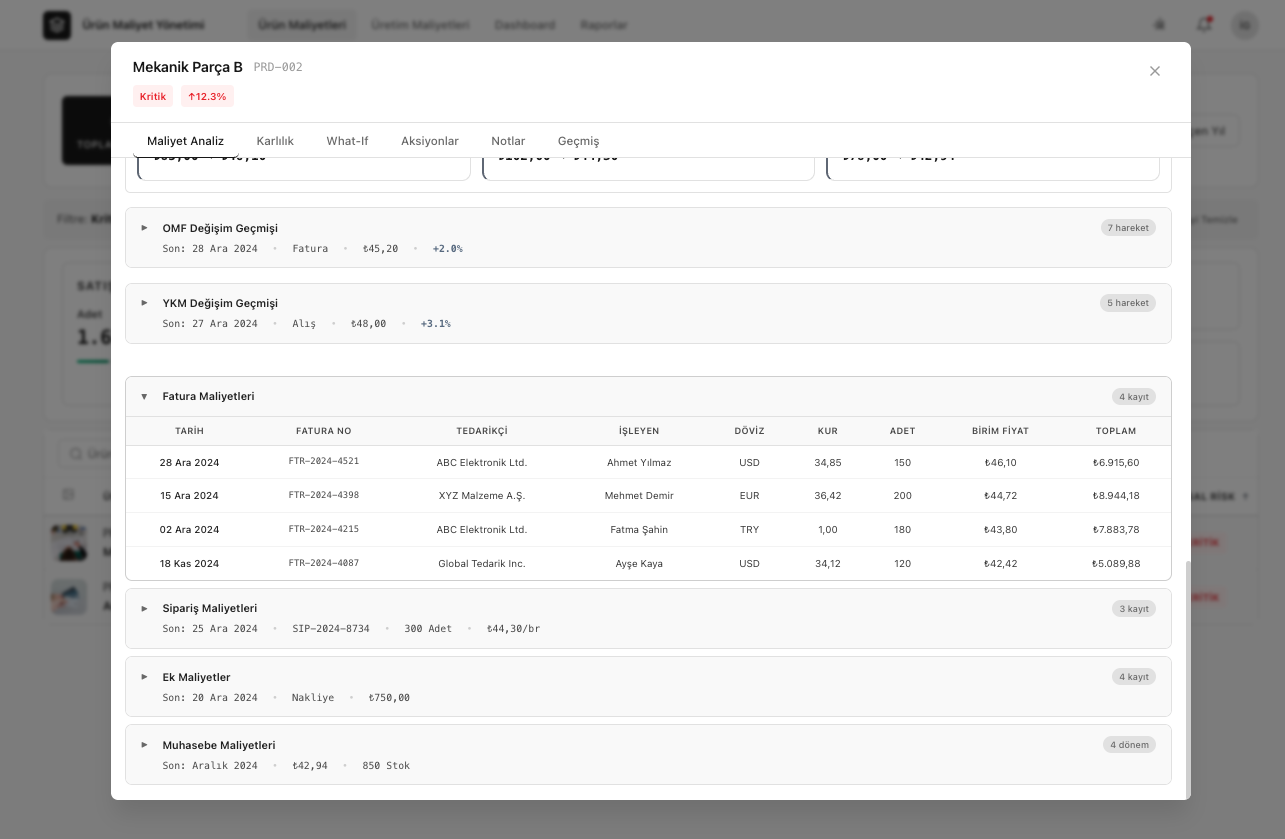Click the TOPLAM column header

click(1115, 431)
